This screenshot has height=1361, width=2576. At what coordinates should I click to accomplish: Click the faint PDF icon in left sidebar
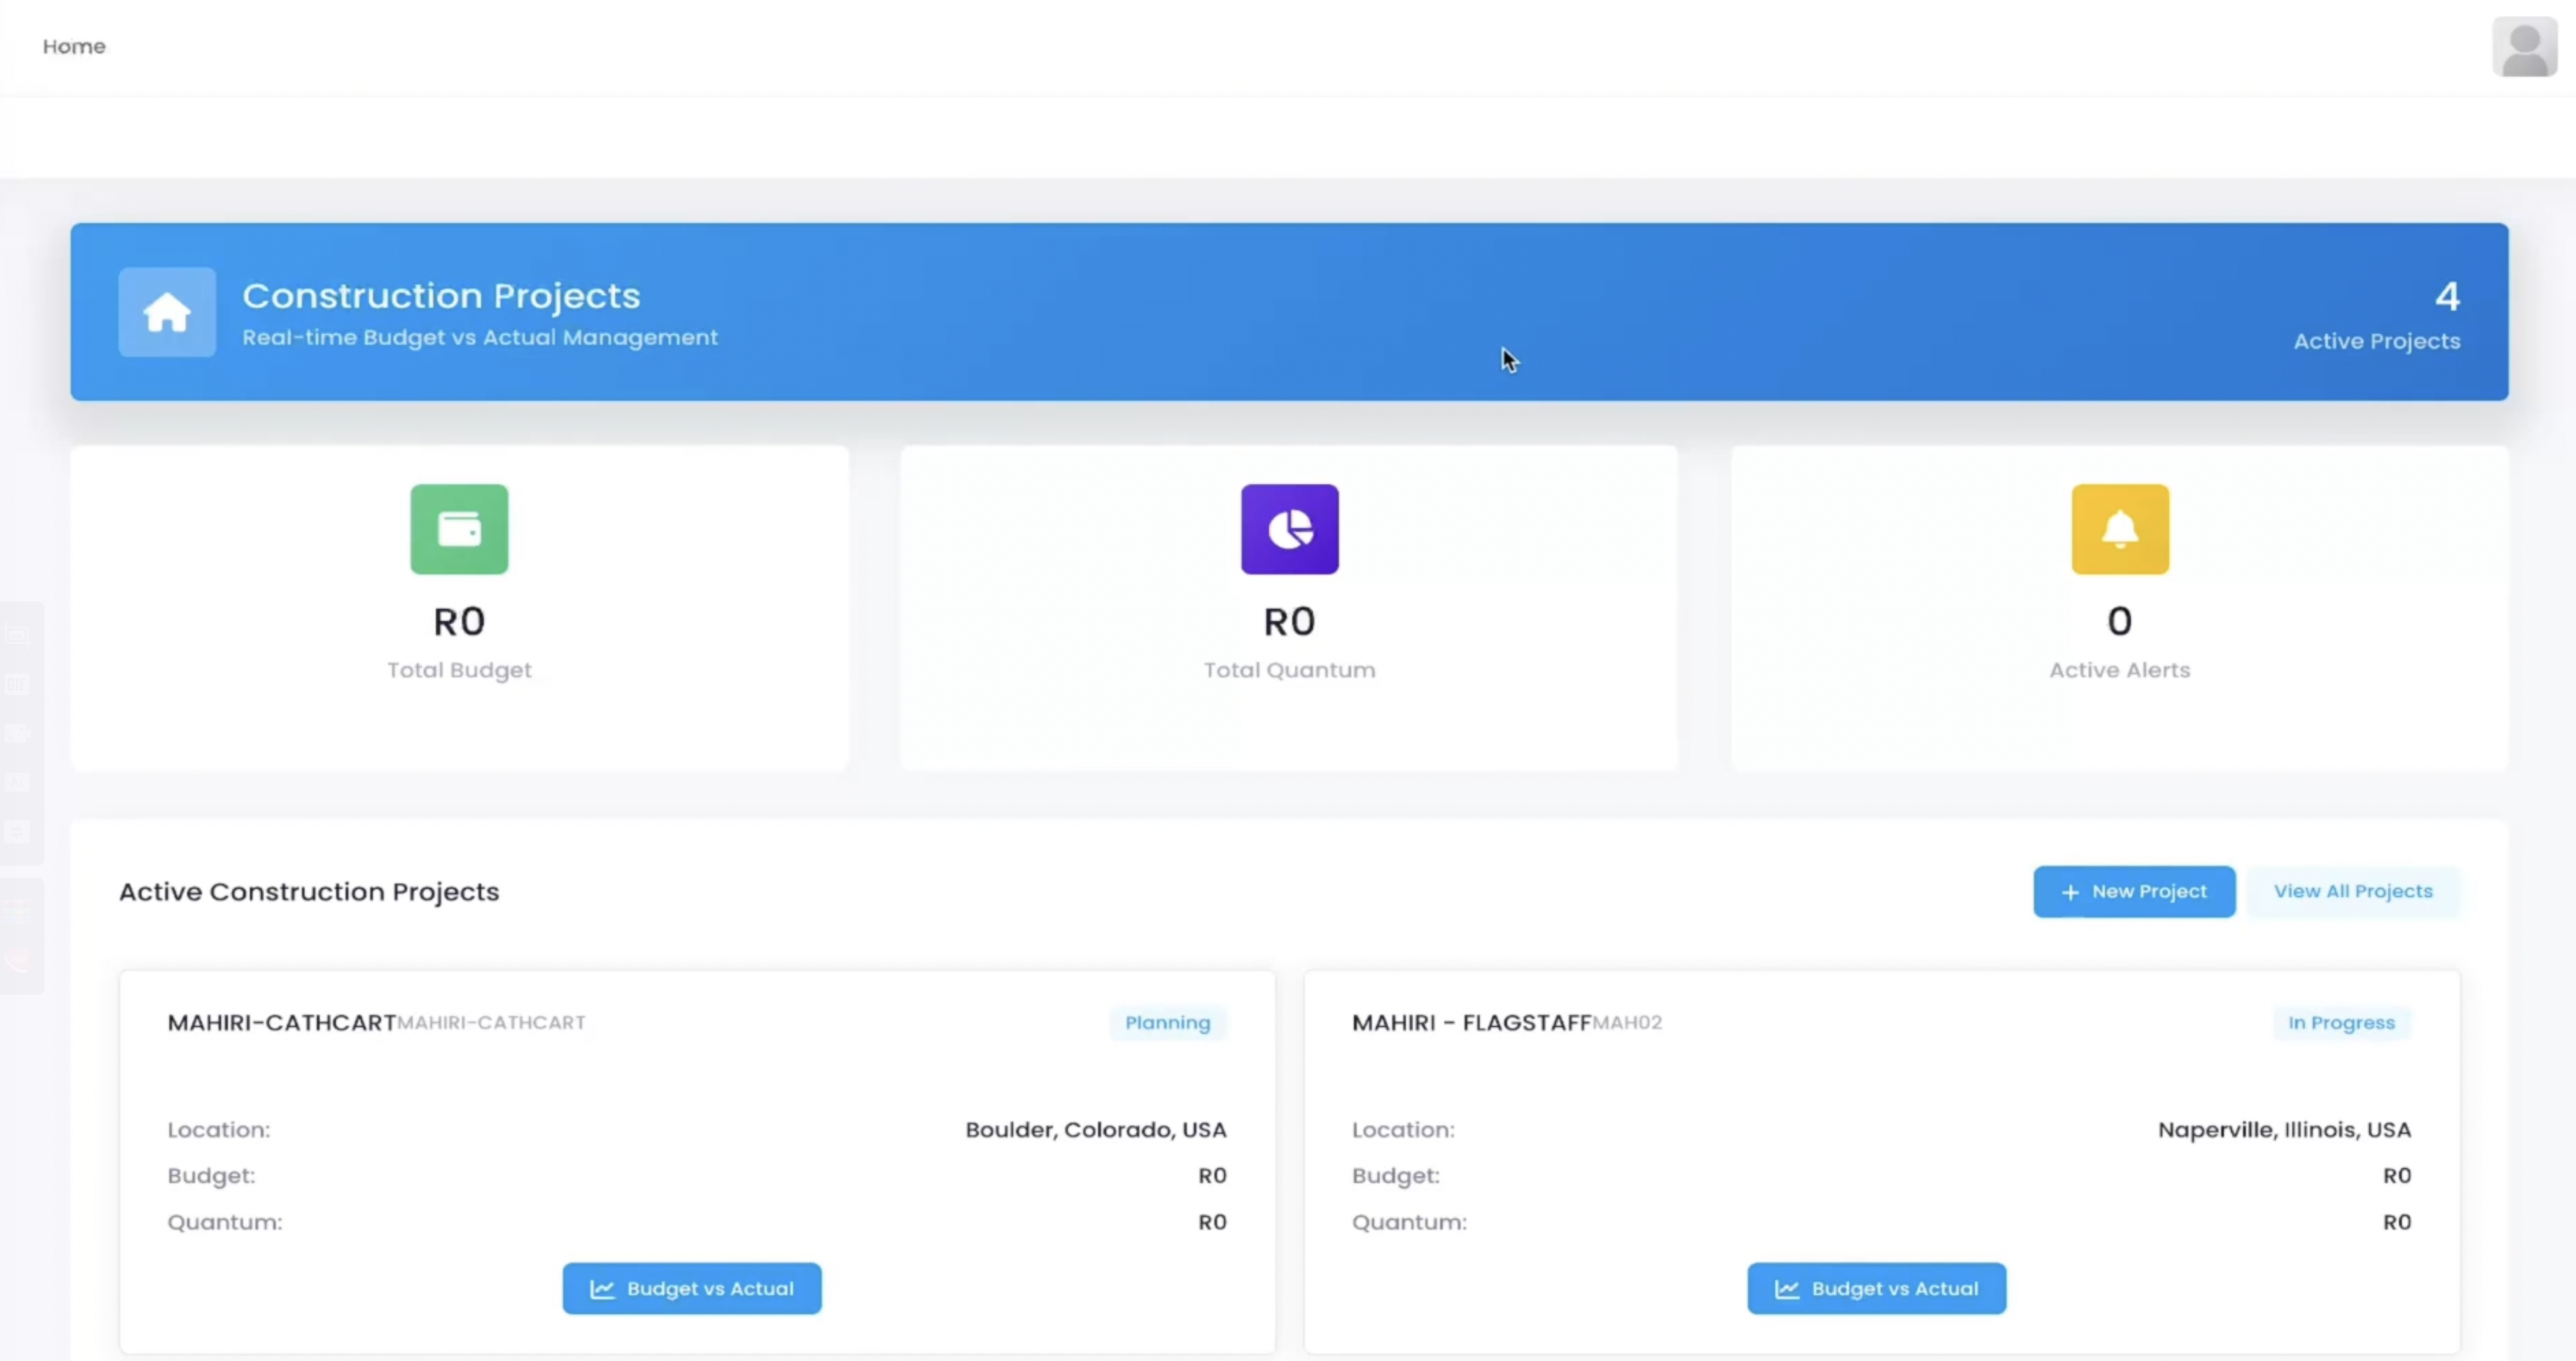pyautogui.click(x=17, y=961)
